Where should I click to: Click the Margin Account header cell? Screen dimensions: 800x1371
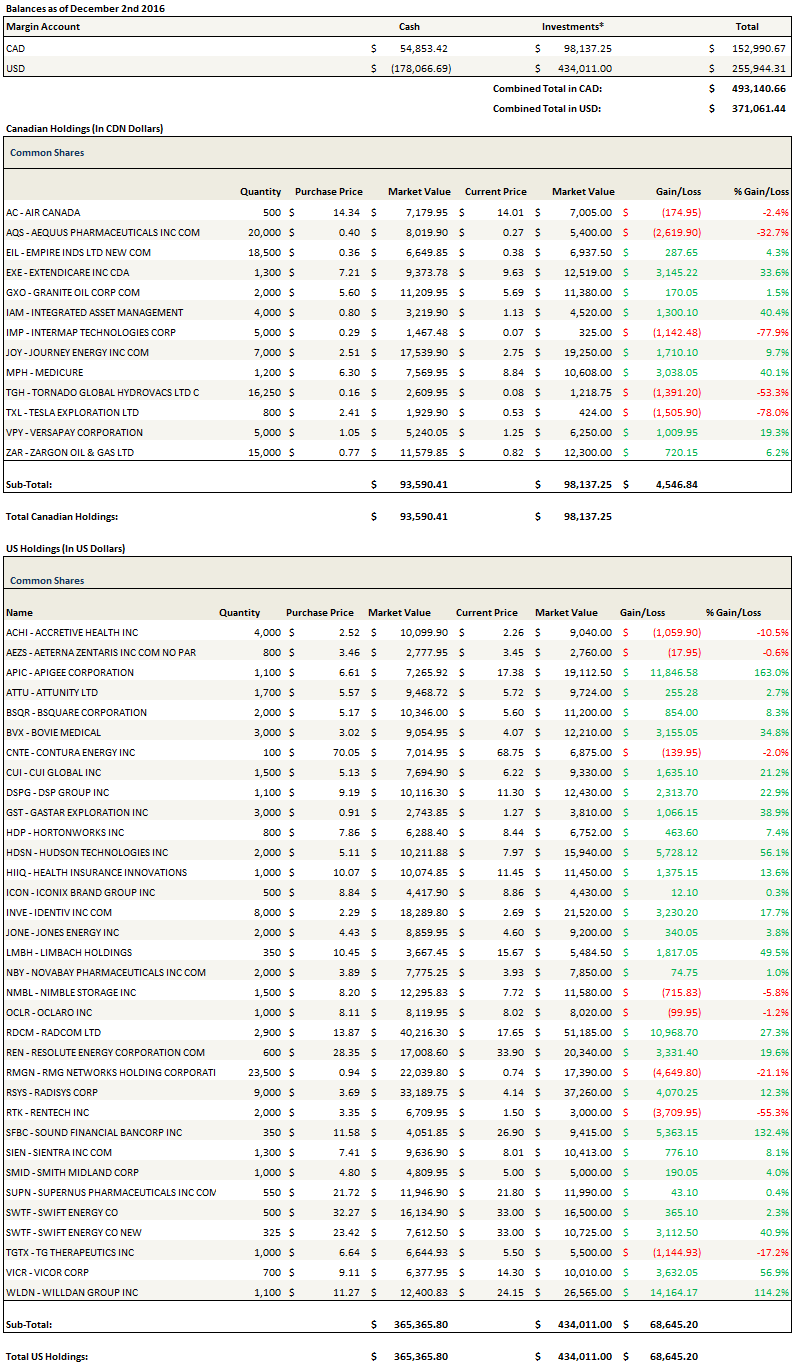pyautogui.click(x=43, y=27)
